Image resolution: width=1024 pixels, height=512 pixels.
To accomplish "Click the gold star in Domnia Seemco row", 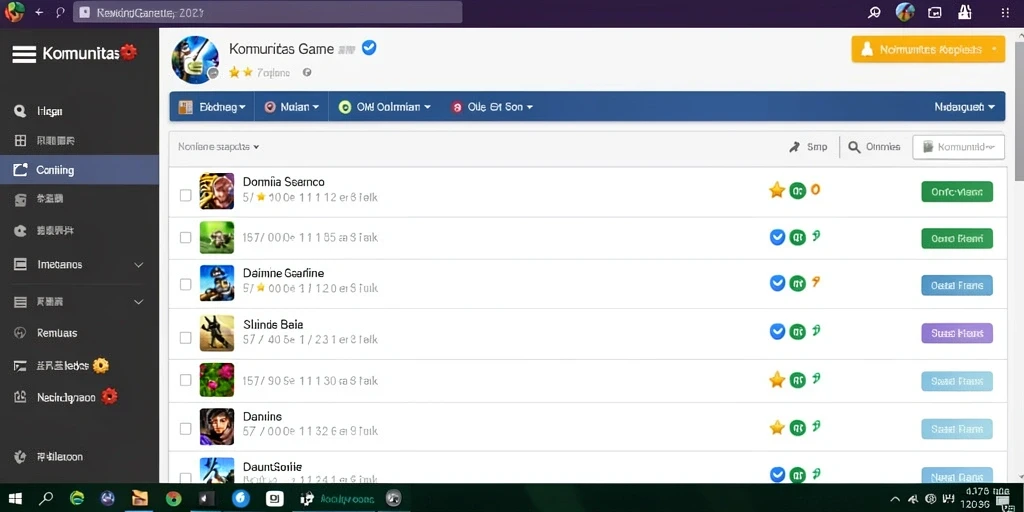I will pyautogui.click(x=776, y=190).
